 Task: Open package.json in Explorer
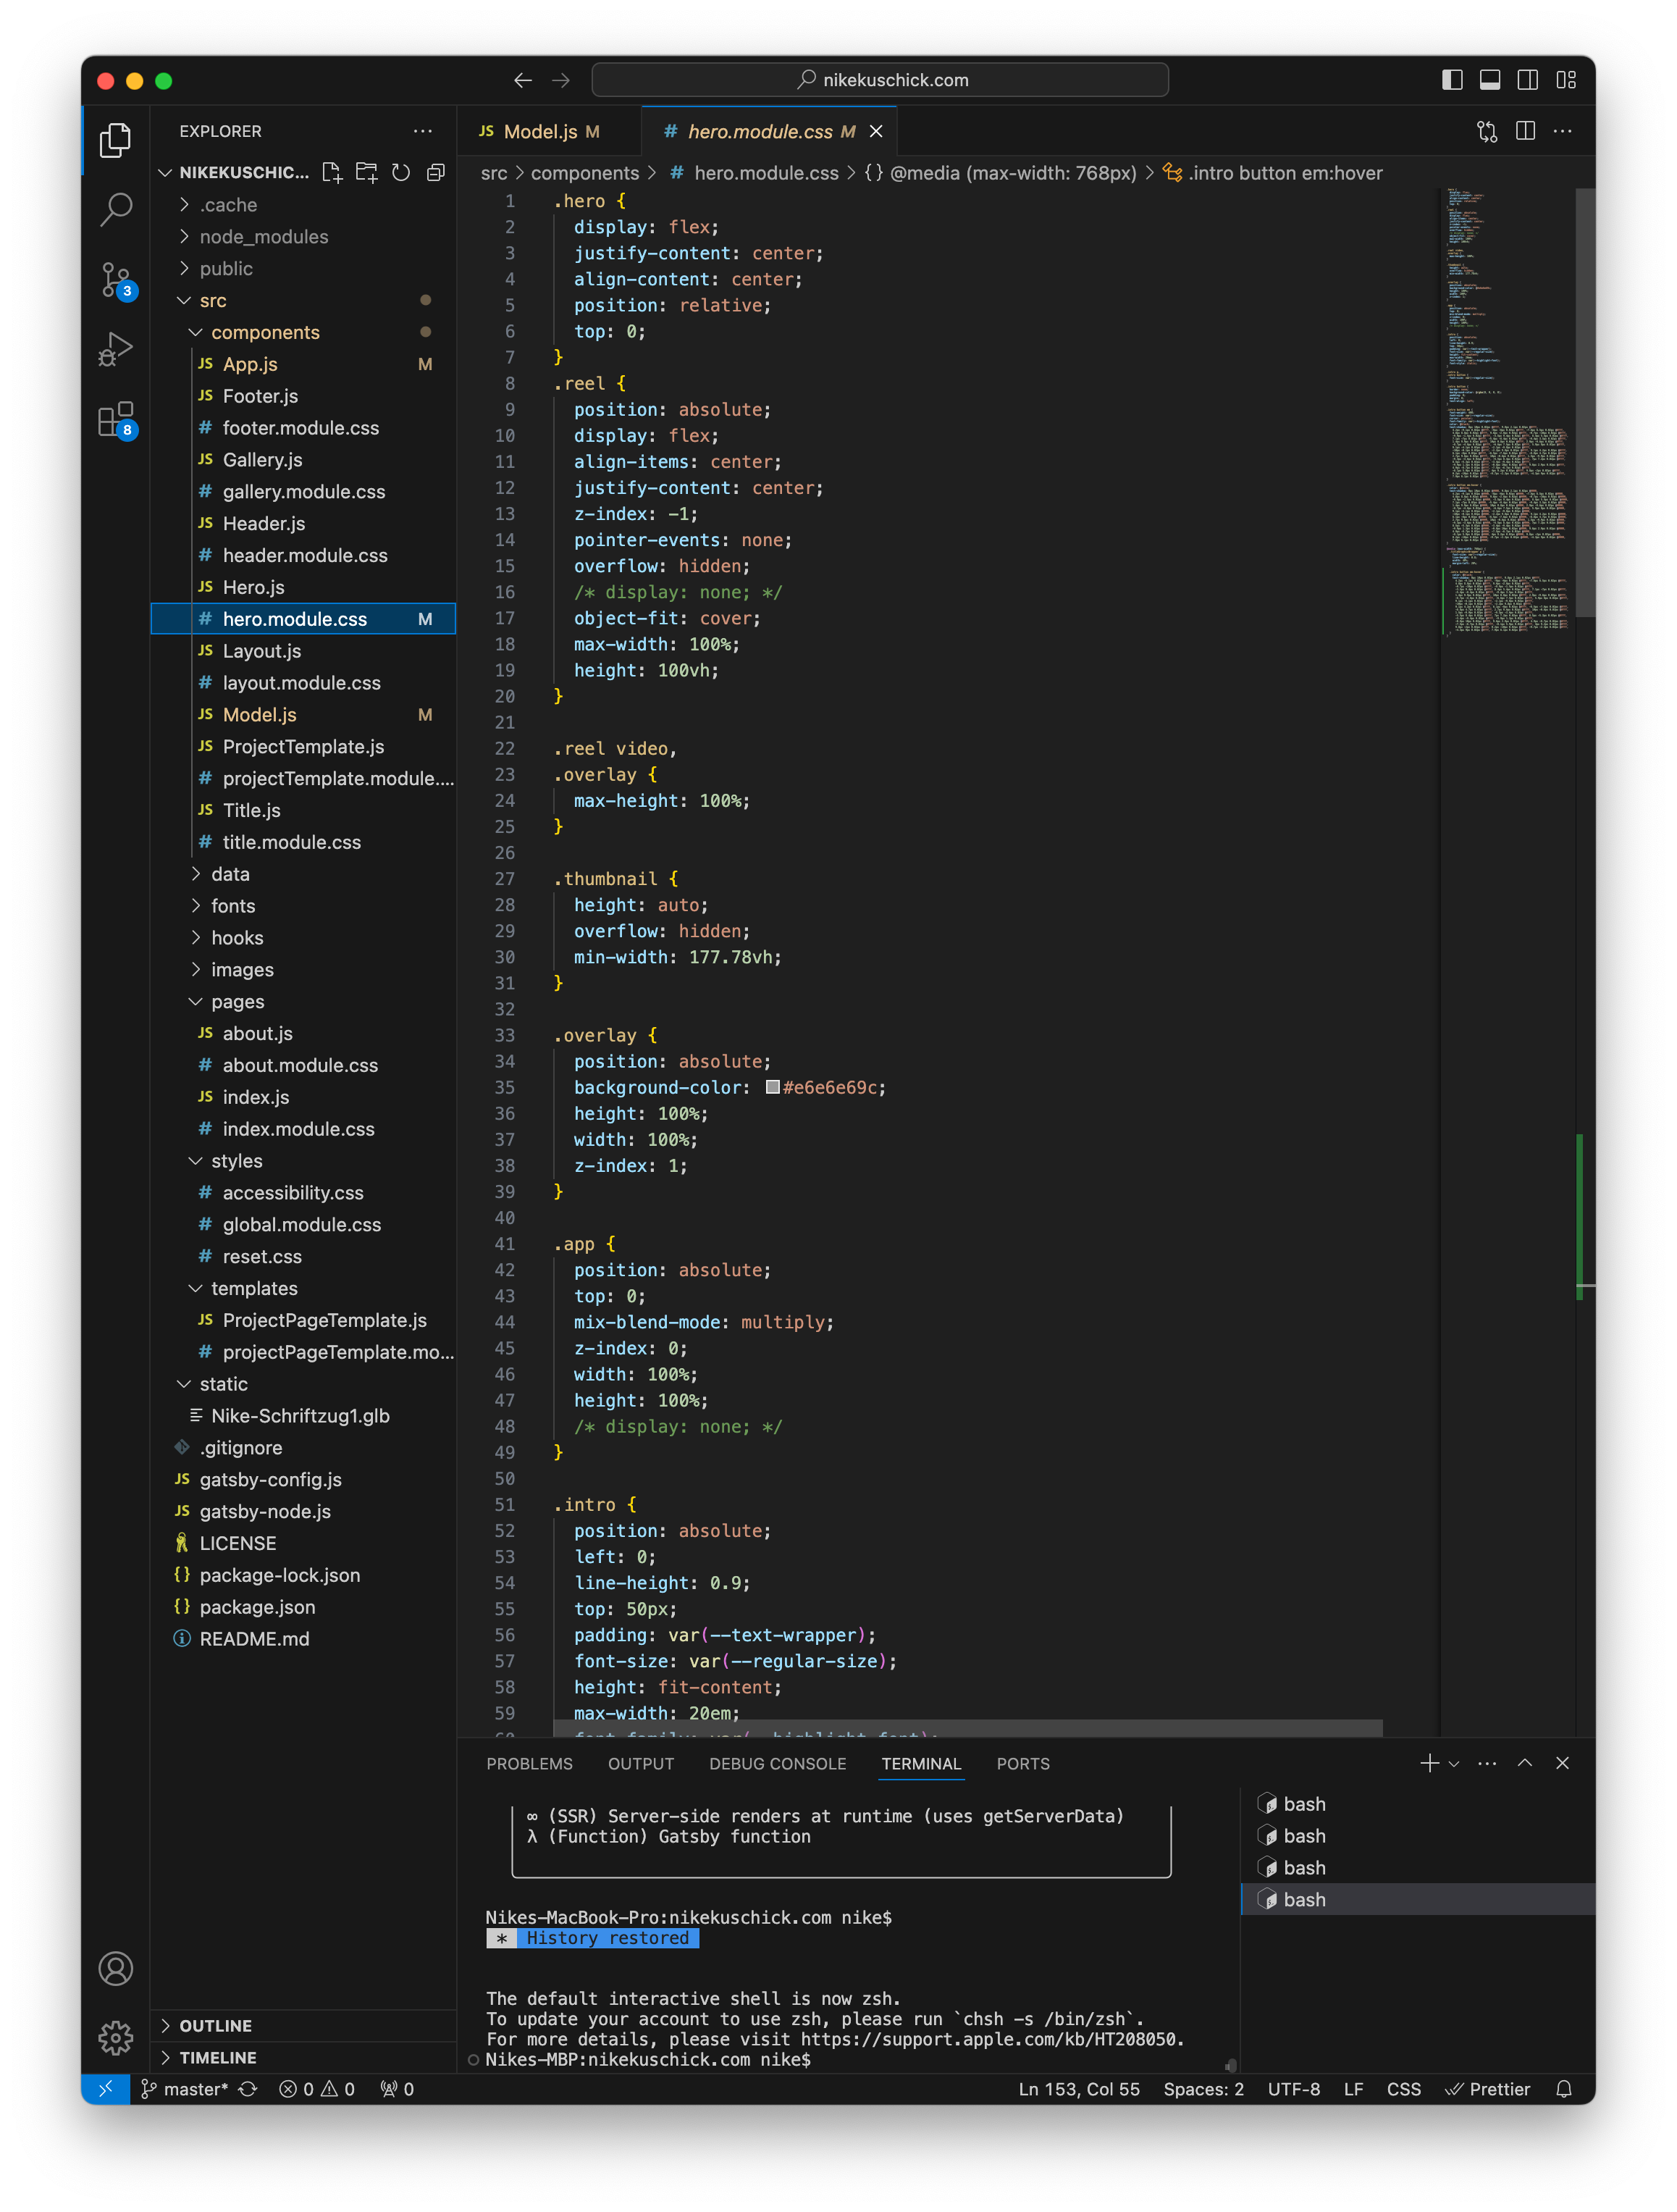click(304, 1607)
